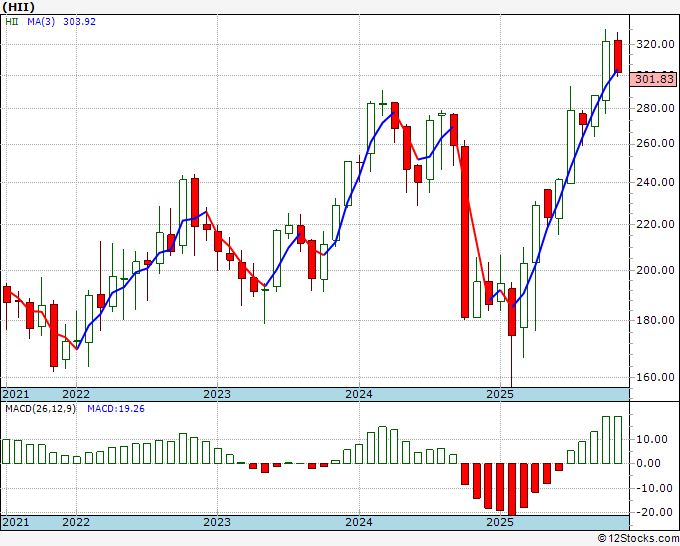This screenshot has width=680, height=546.
Task: Click the latest red candlestick near 320
Action: point(618,56)
